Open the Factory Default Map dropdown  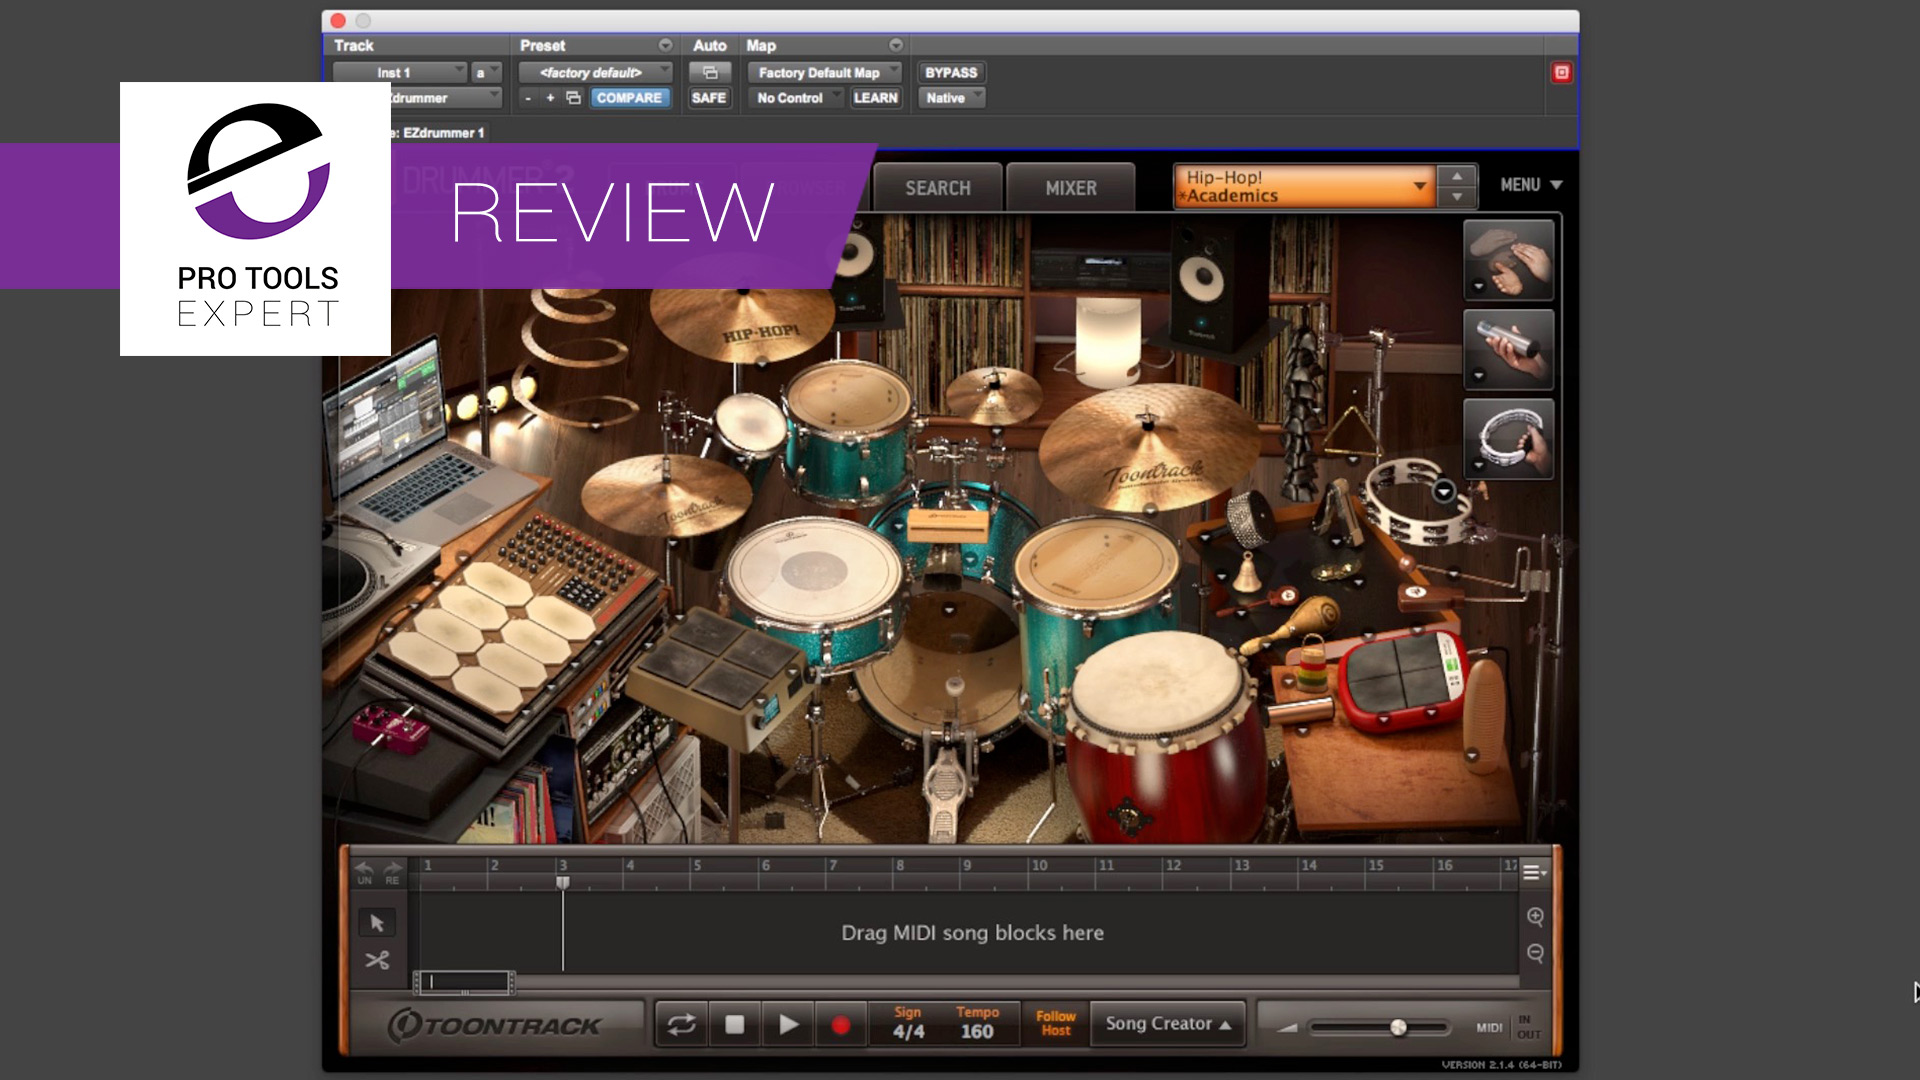[x=824, y=72]
